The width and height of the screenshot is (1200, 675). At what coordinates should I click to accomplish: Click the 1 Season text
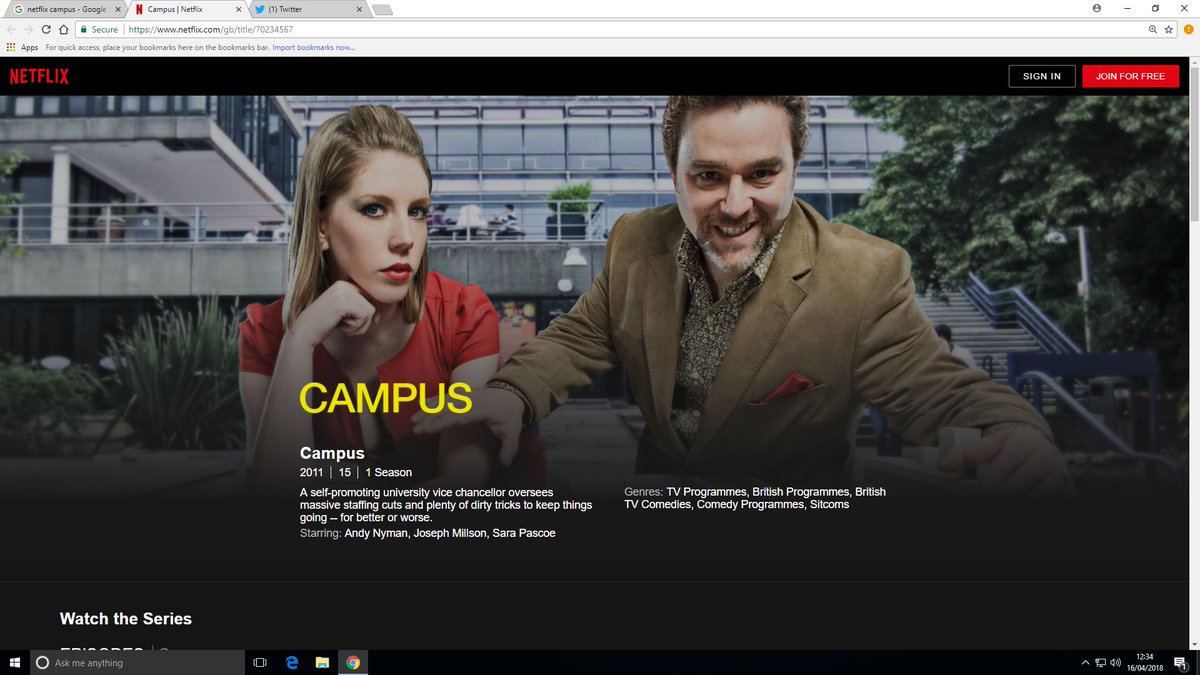click(388, 472)
